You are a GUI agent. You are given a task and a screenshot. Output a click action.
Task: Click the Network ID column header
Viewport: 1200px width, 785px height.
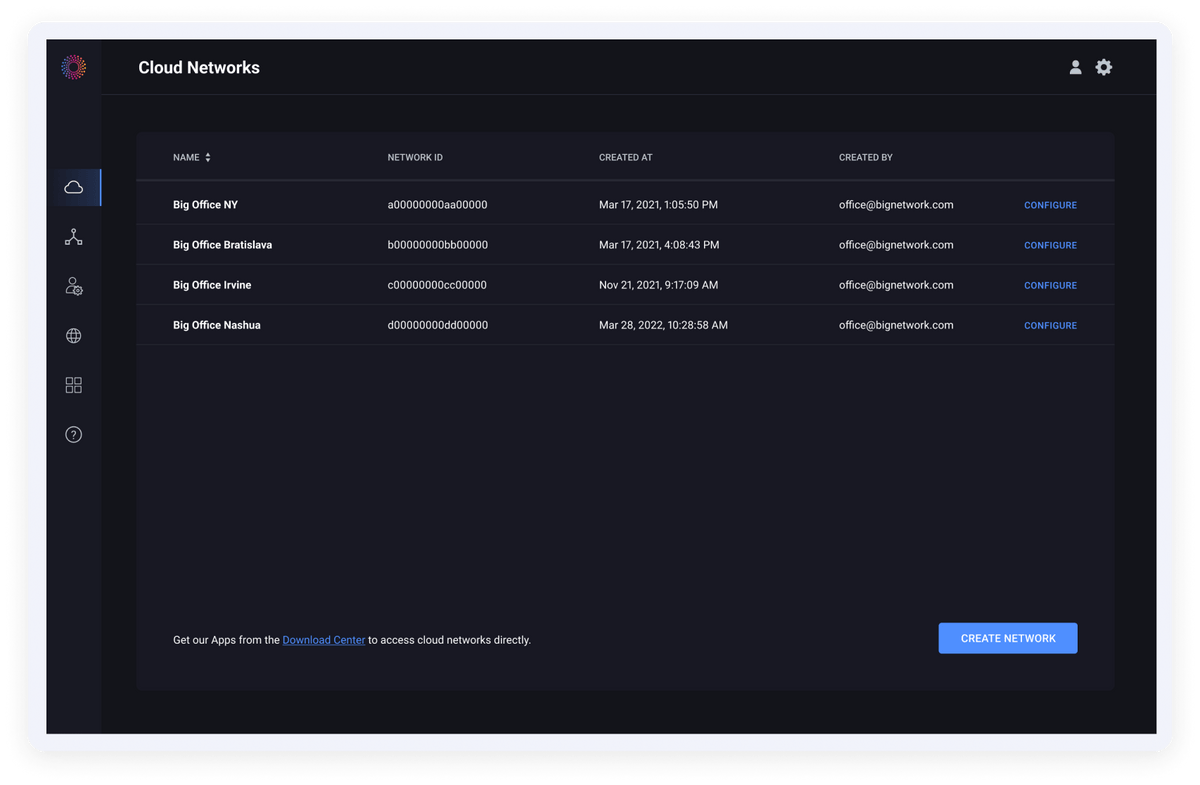[415, 158]
